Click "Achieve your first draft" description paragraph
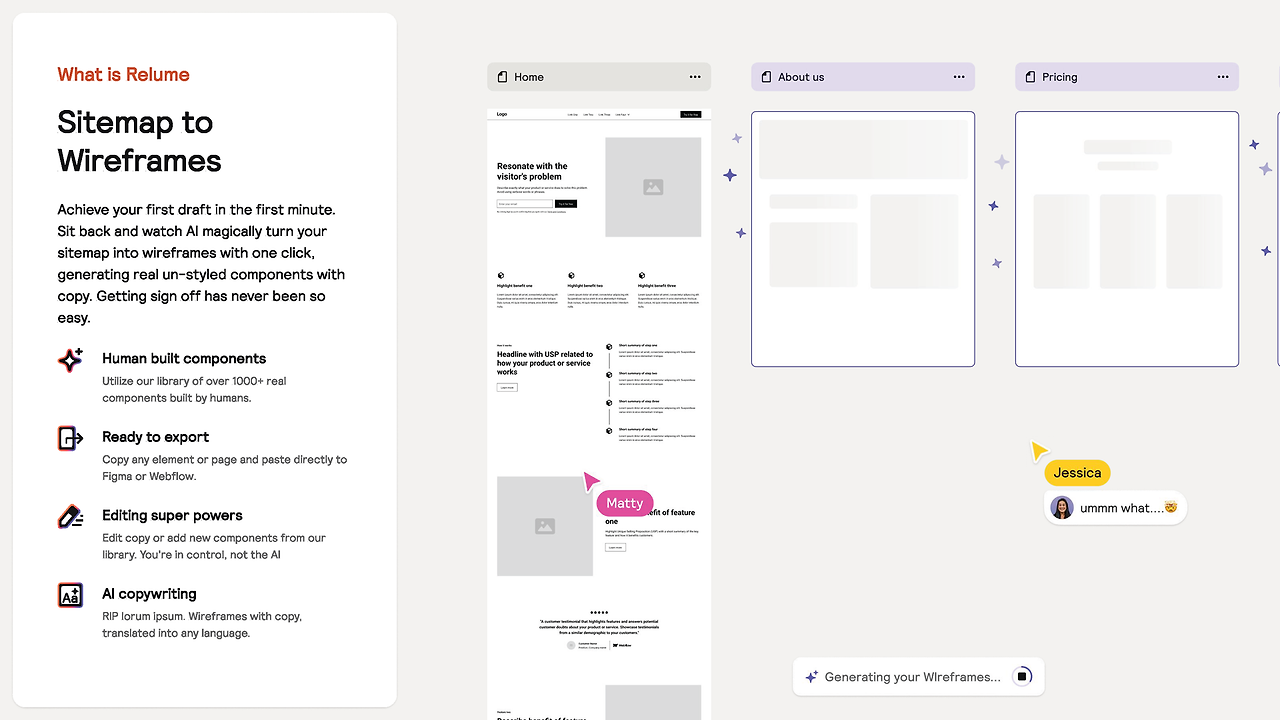1280x720 pixels. (x=201, y=264)
